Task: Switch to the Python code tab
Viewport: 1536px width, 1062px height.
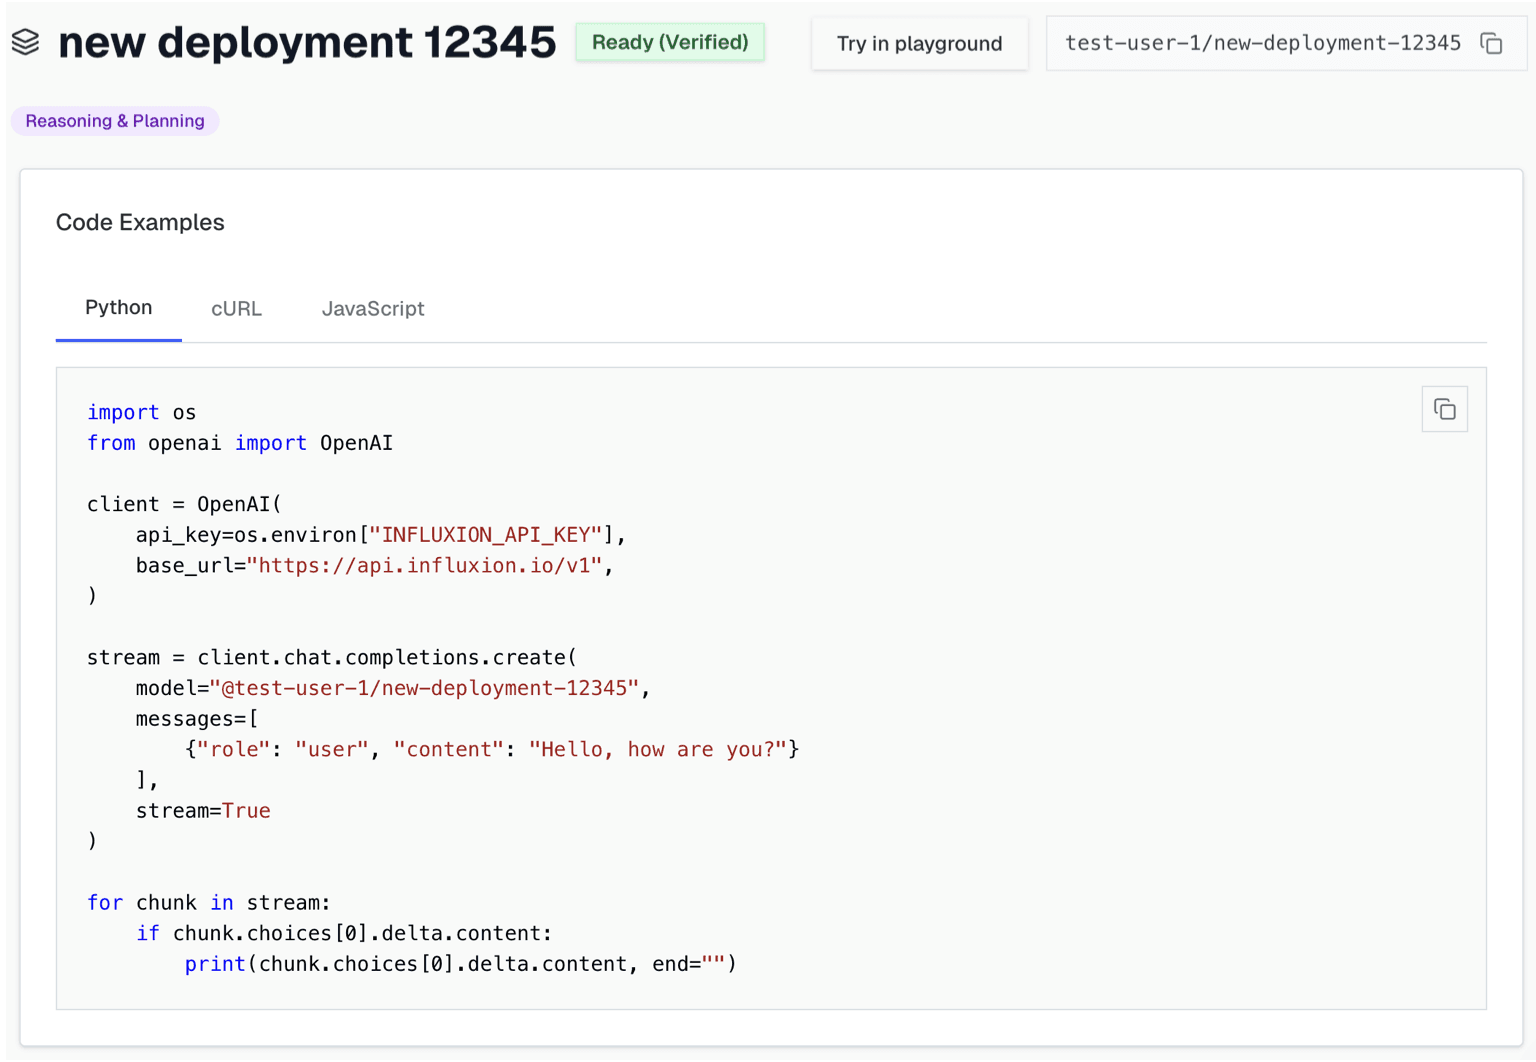Action: click(118, 308)
